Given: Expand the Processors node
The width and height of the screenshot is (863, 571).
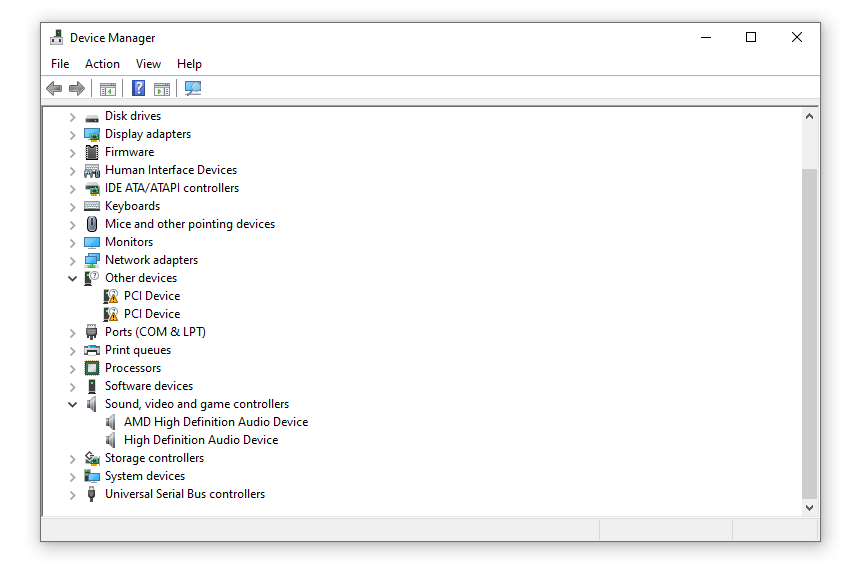Looking at the screenshot, I should coord(73,368).
